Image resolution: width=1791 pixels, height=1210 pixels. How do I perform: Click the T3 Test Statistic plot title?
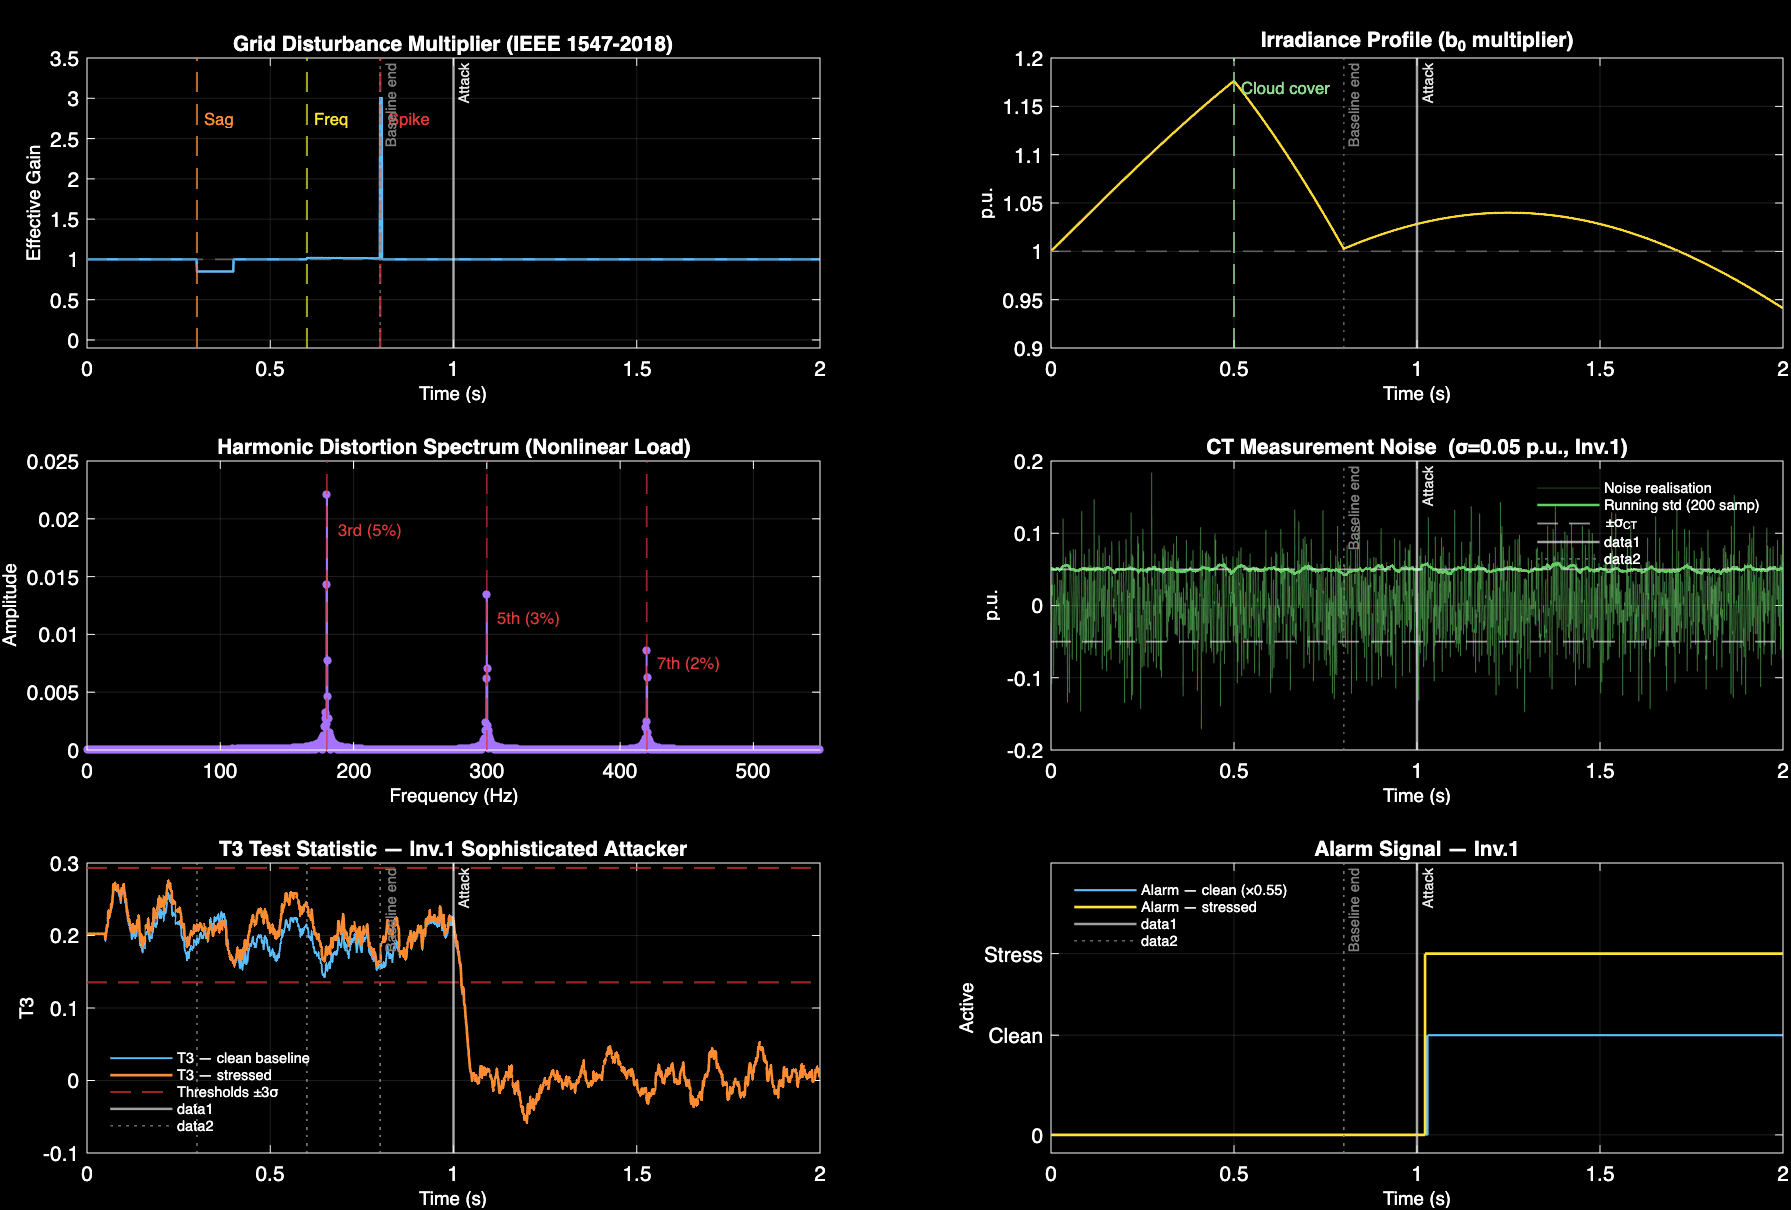452,849
